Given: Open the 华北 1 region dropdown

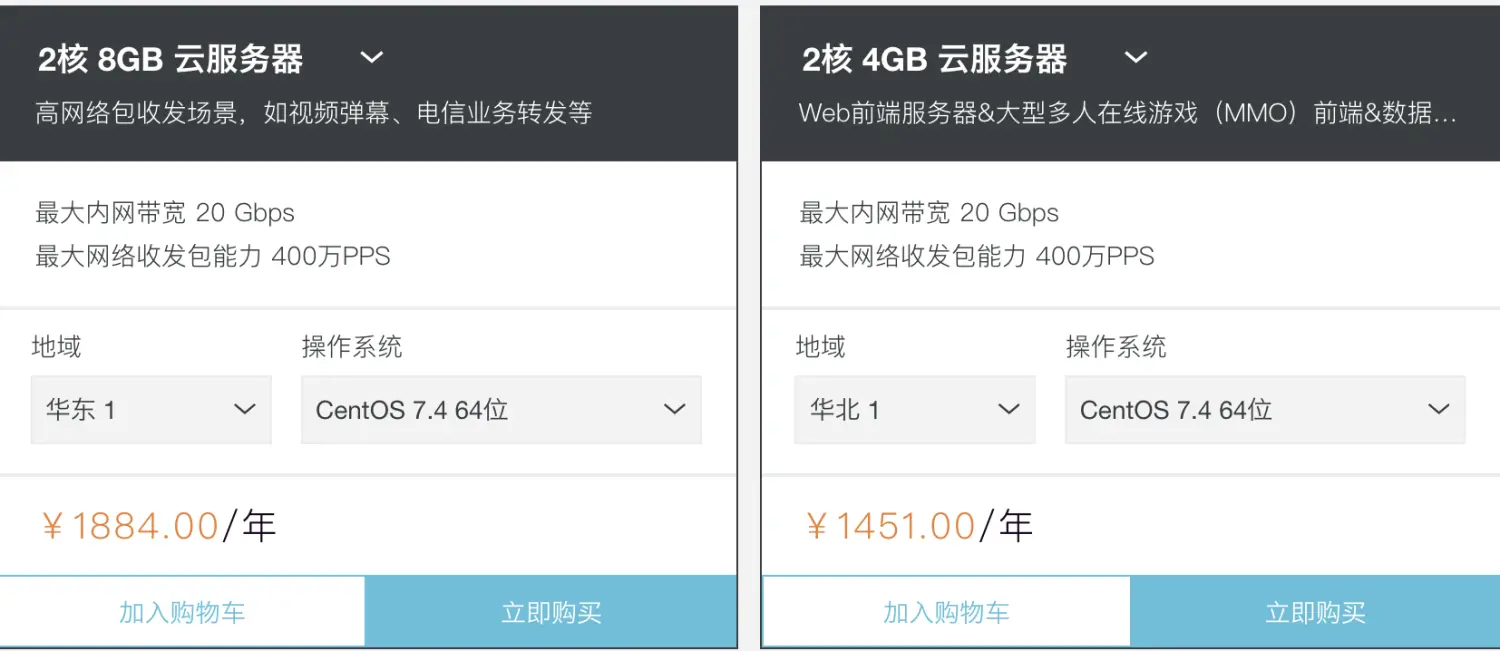Looking at the screenshot, I should [x=914, y=409].
